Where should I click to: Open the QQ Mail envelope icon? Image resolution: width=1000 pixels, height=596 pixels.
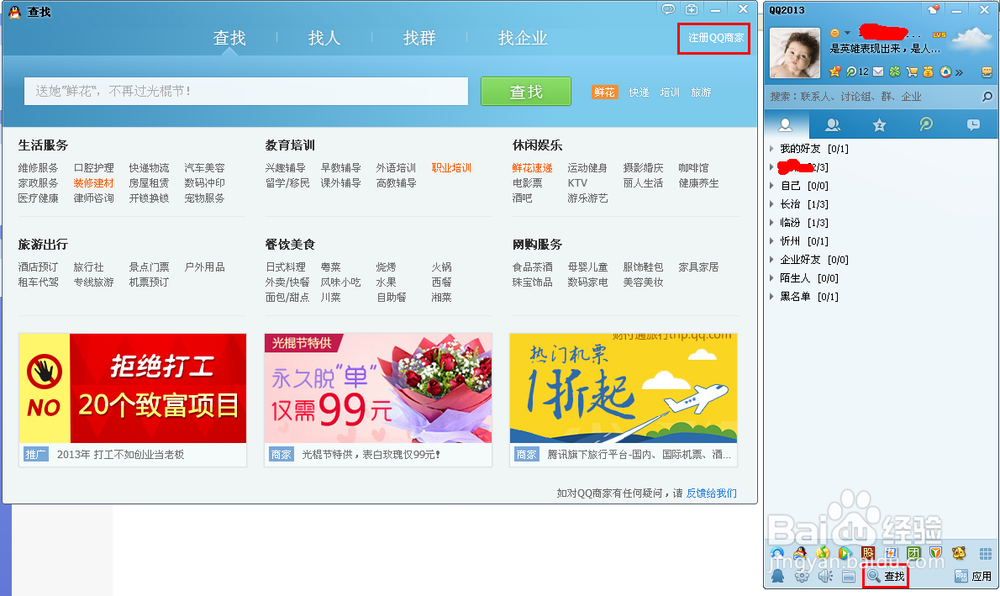tap(878, 71)
